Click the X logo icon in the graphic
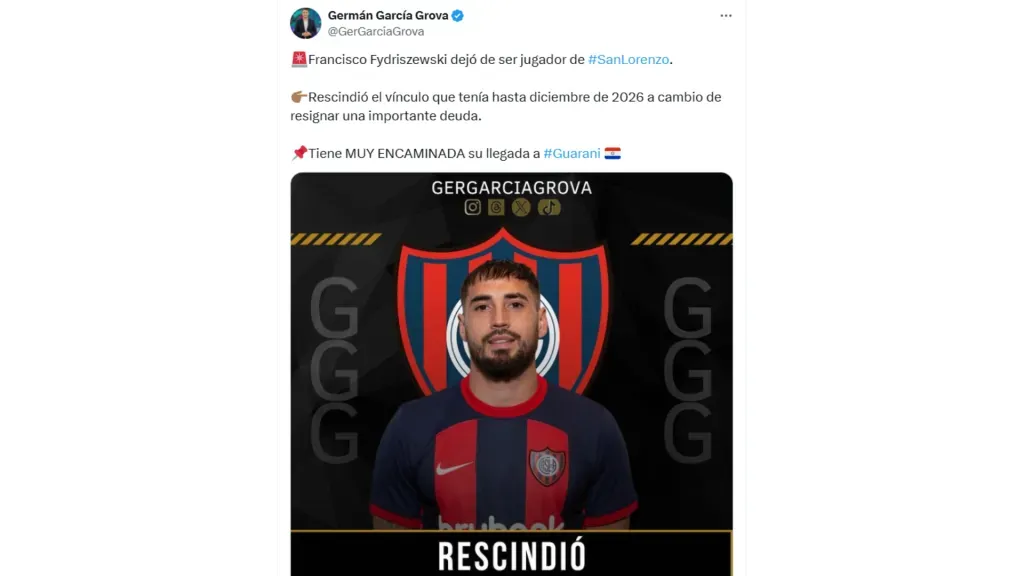1024x576 pixels. click(521, 208)
